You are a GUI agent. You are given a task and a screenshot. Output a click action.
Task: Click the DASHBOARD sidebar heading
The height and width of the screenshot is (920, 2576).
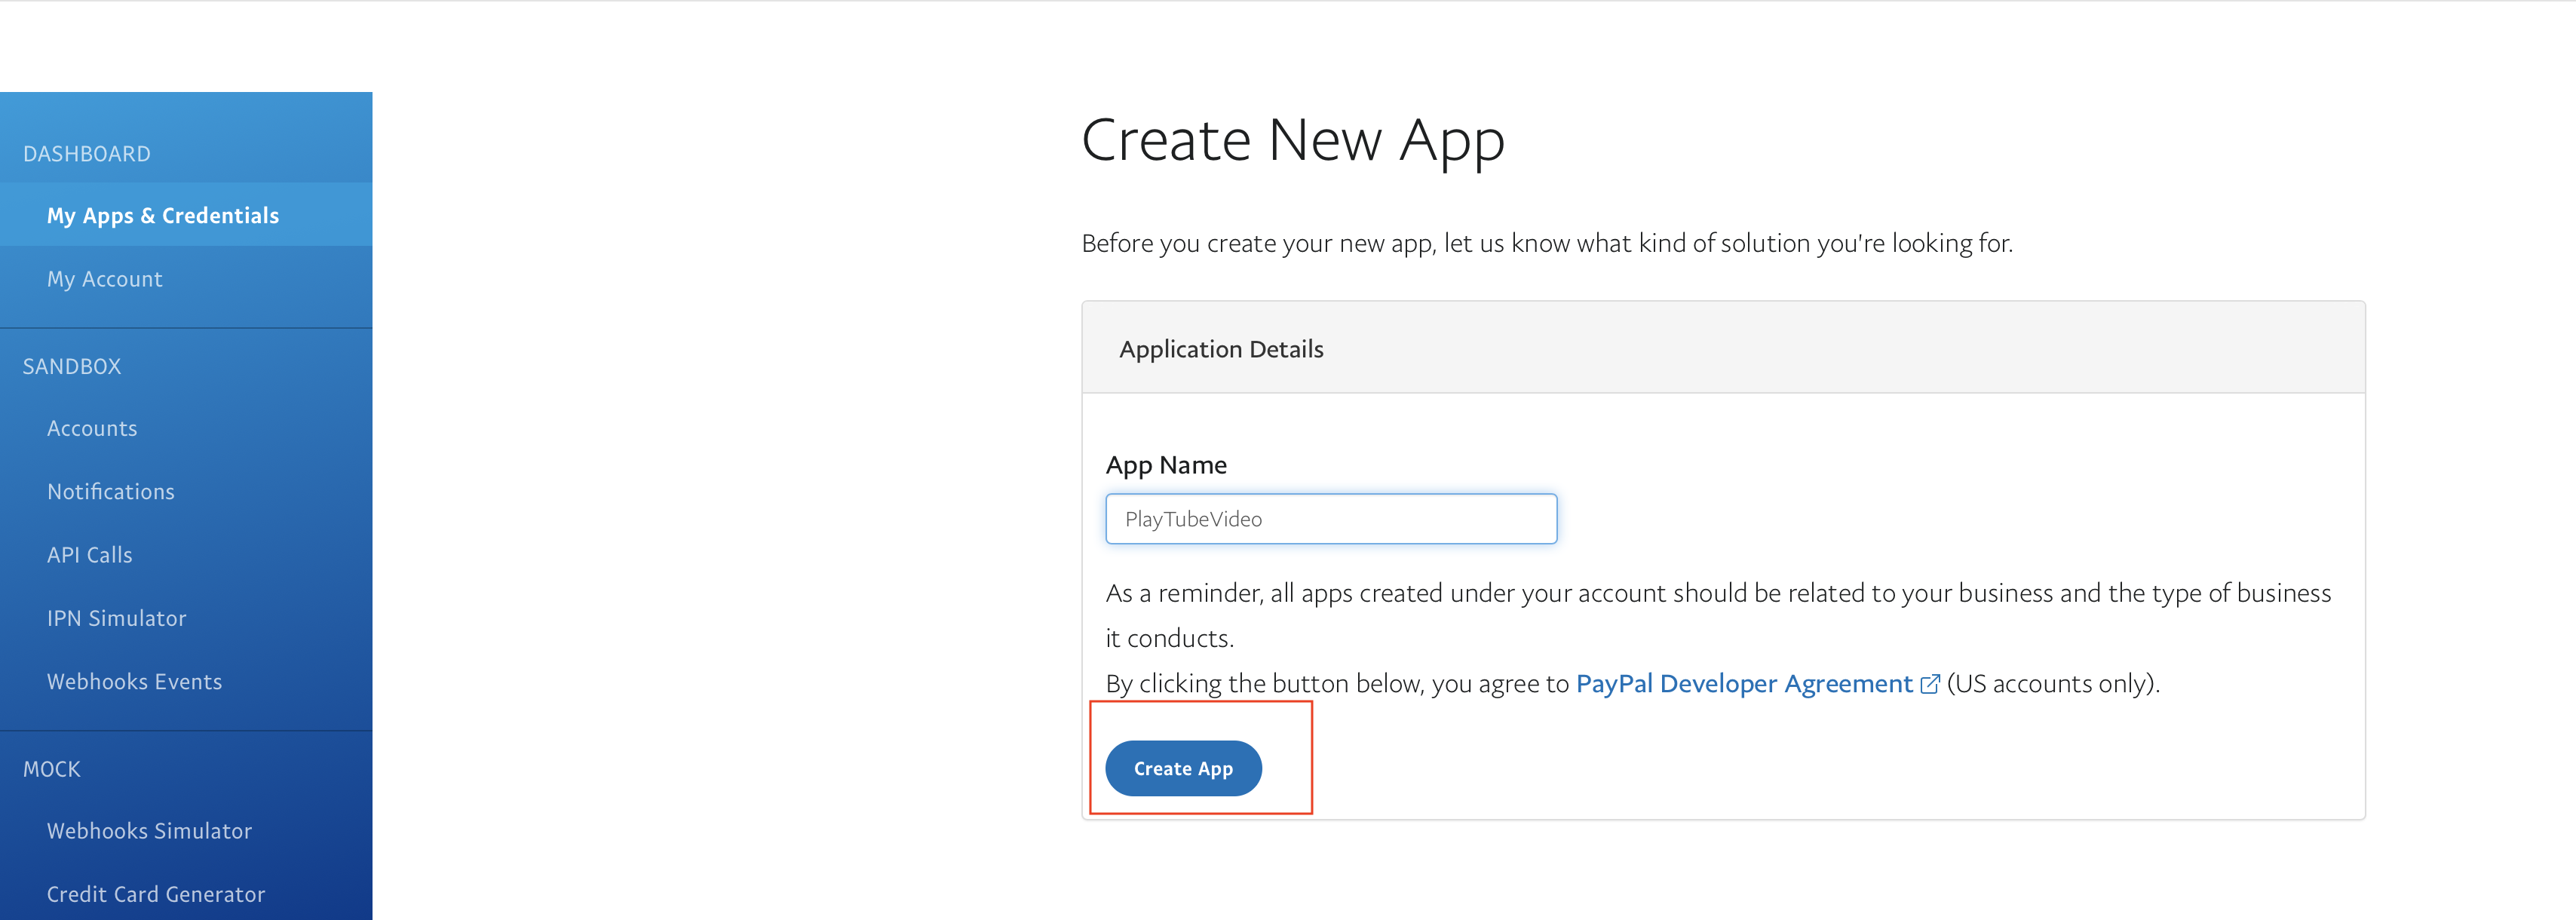pos(87,154)
